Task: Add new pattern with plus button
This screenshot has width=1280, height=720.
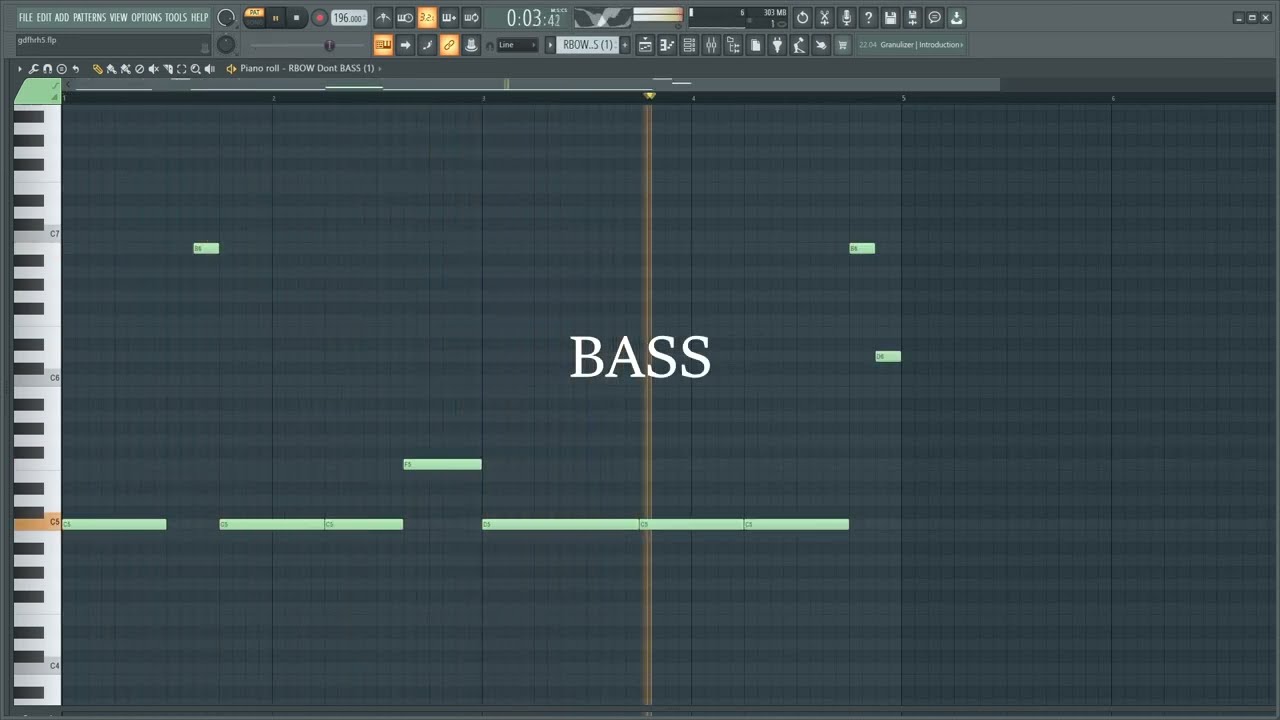Action: (625, 45)
